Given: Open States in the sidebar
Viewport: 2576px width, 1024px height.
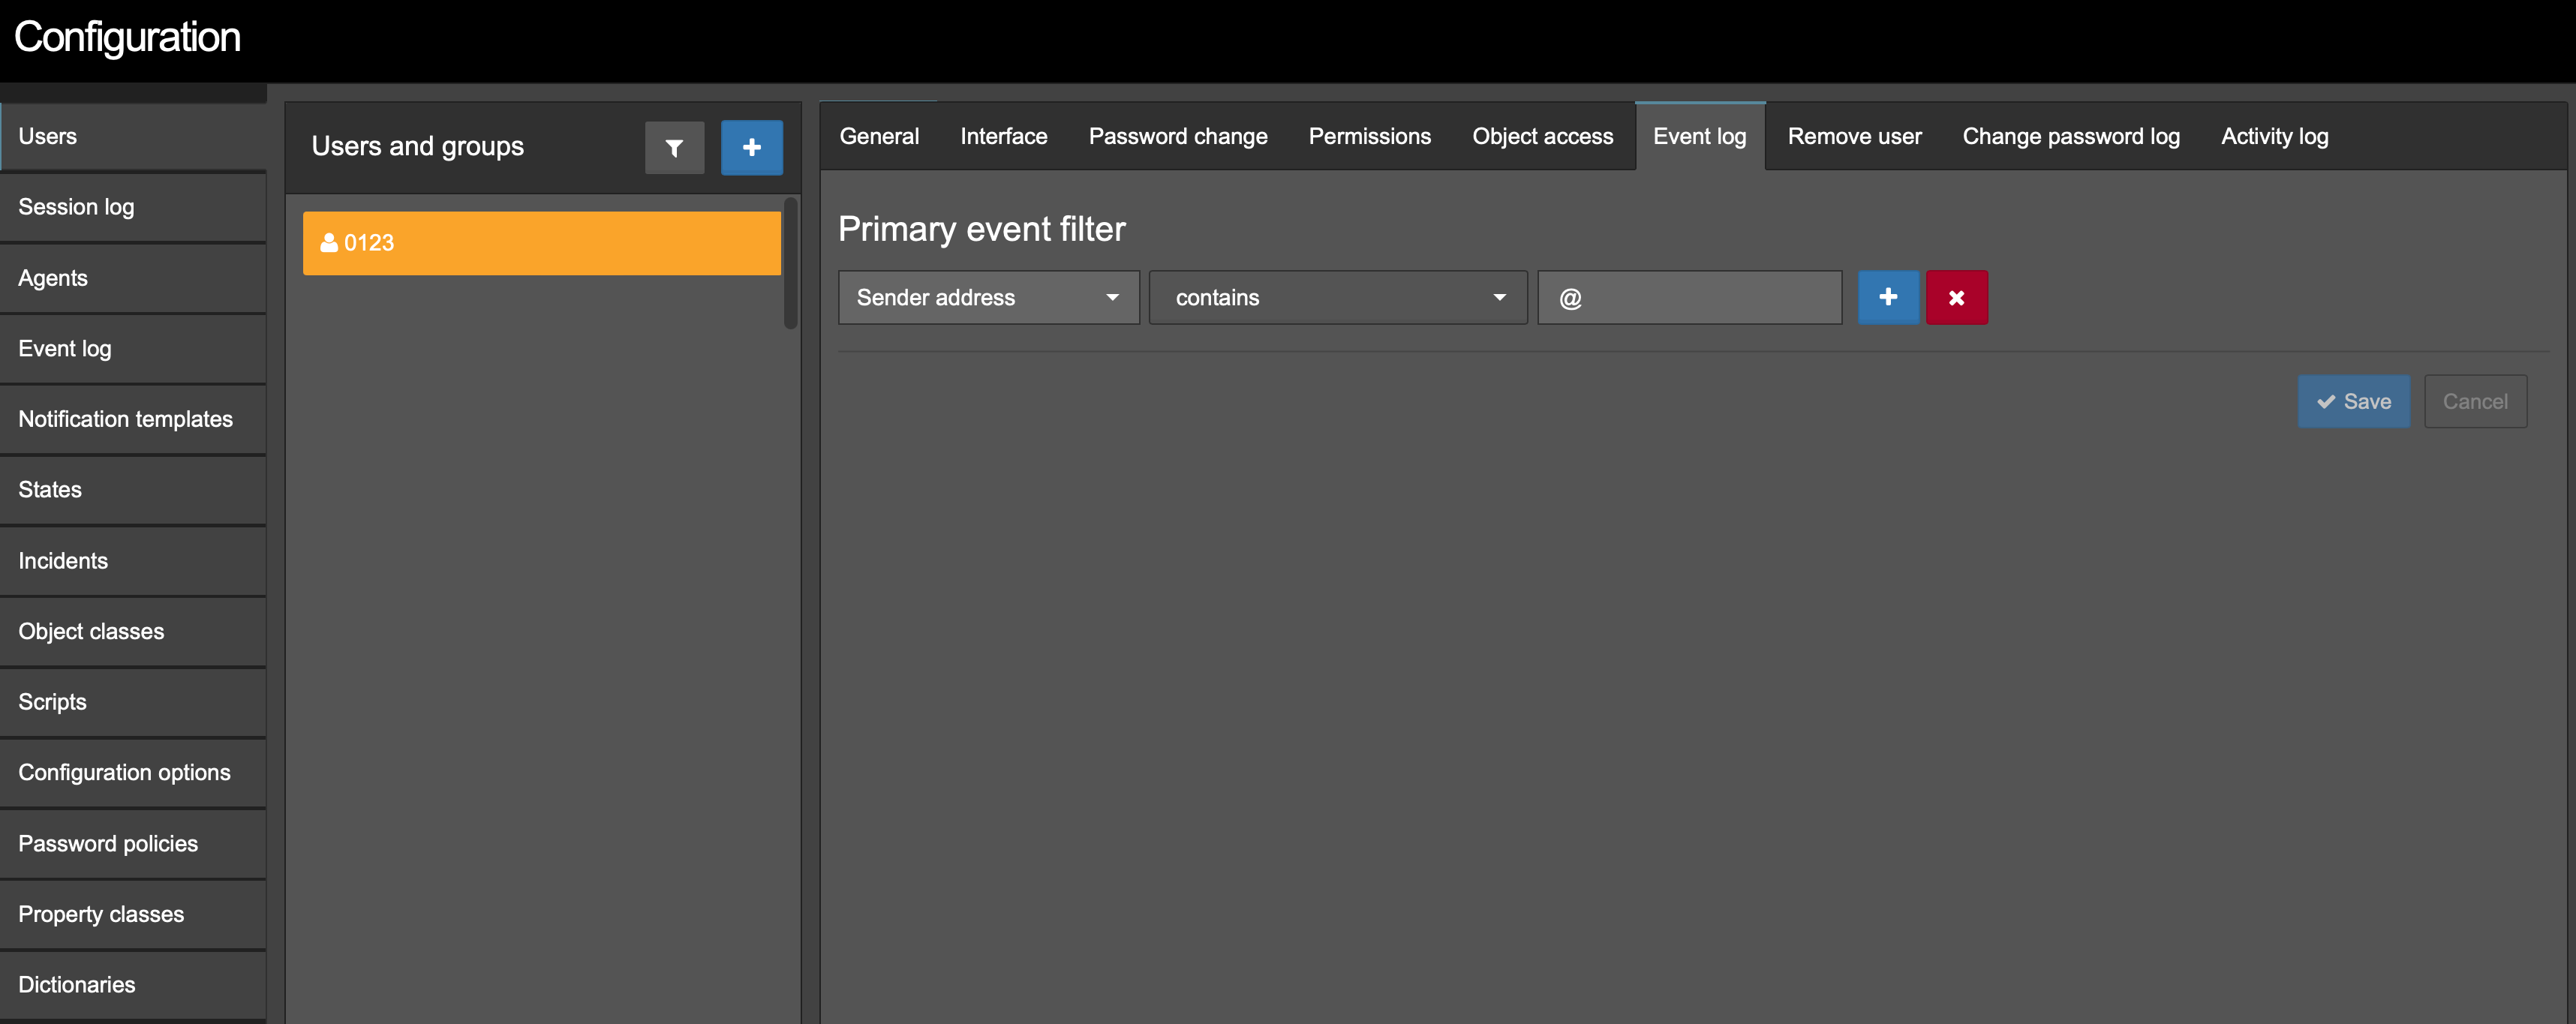Looking at the screenshot, I should pyautogui.click(x=133, y=490).
